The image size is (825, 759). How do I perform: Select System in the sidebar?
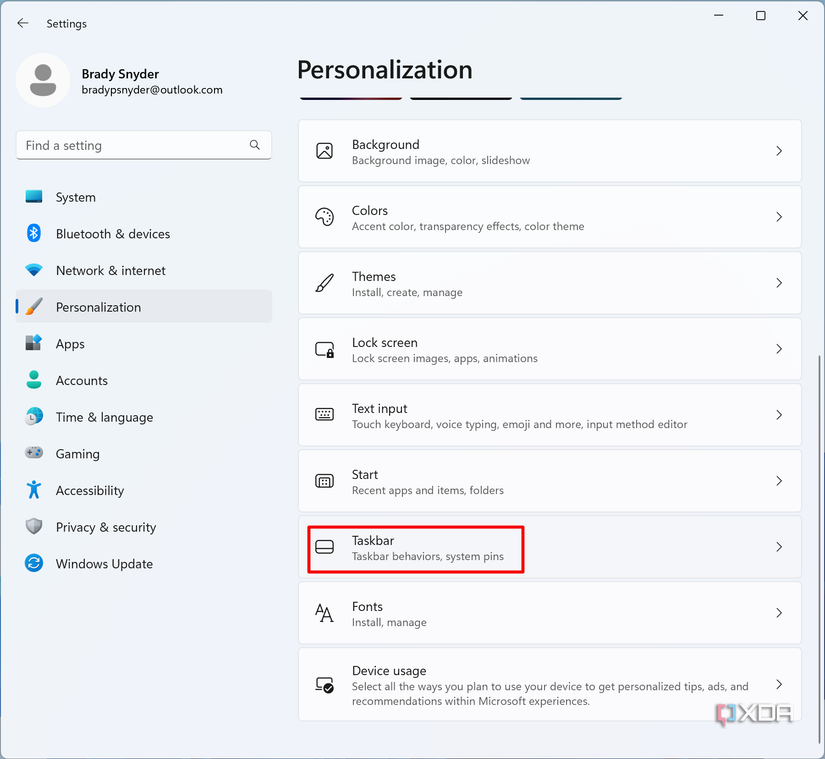point(76,197)
